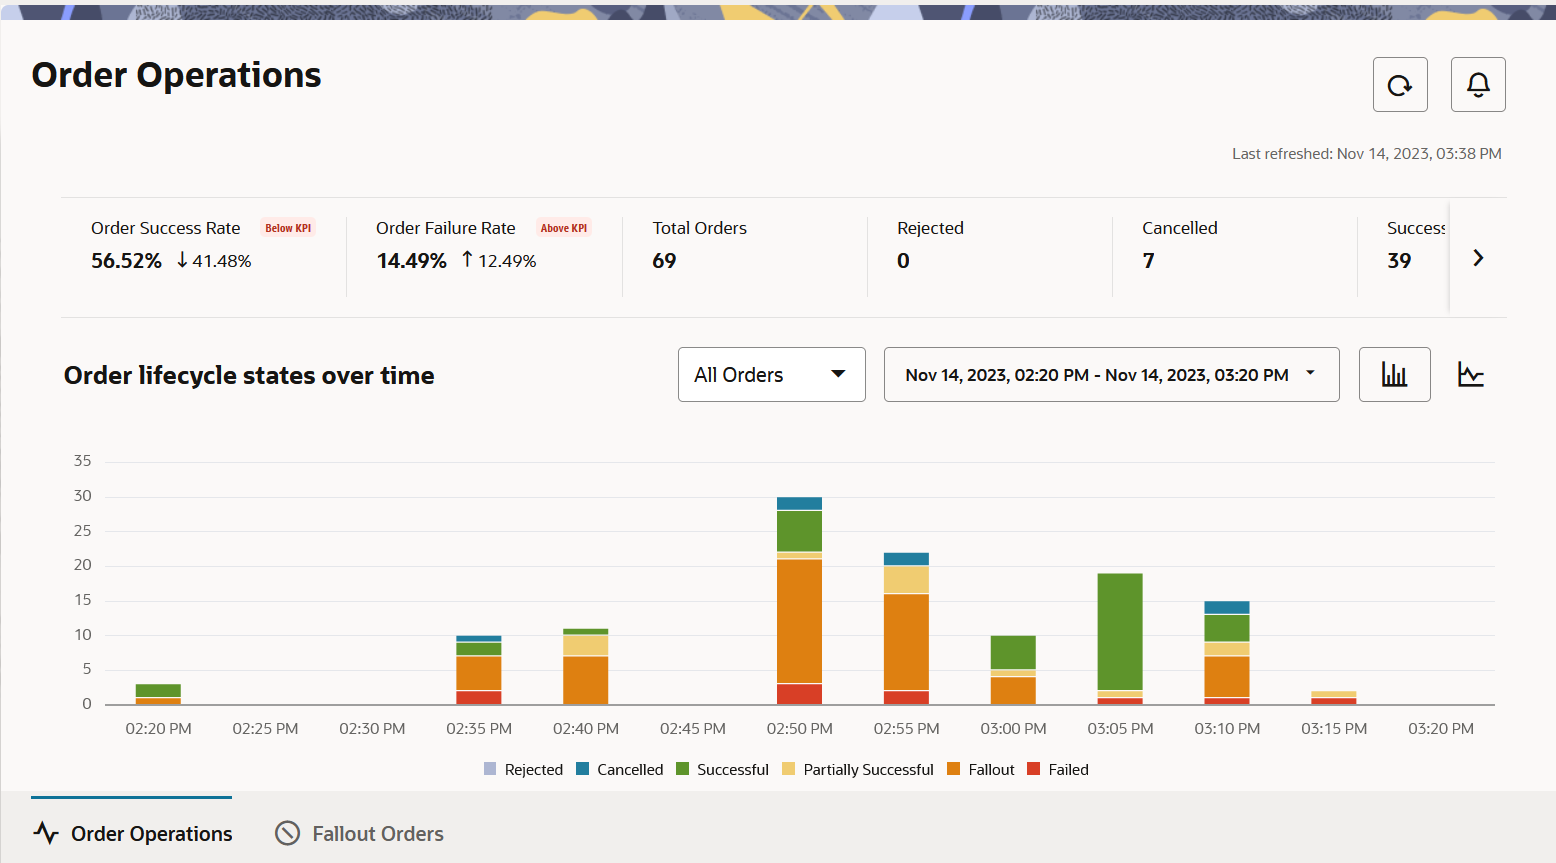Click the Fallout Orders circle-slash icon
The image size is (1556, 863).
point(288,833)
